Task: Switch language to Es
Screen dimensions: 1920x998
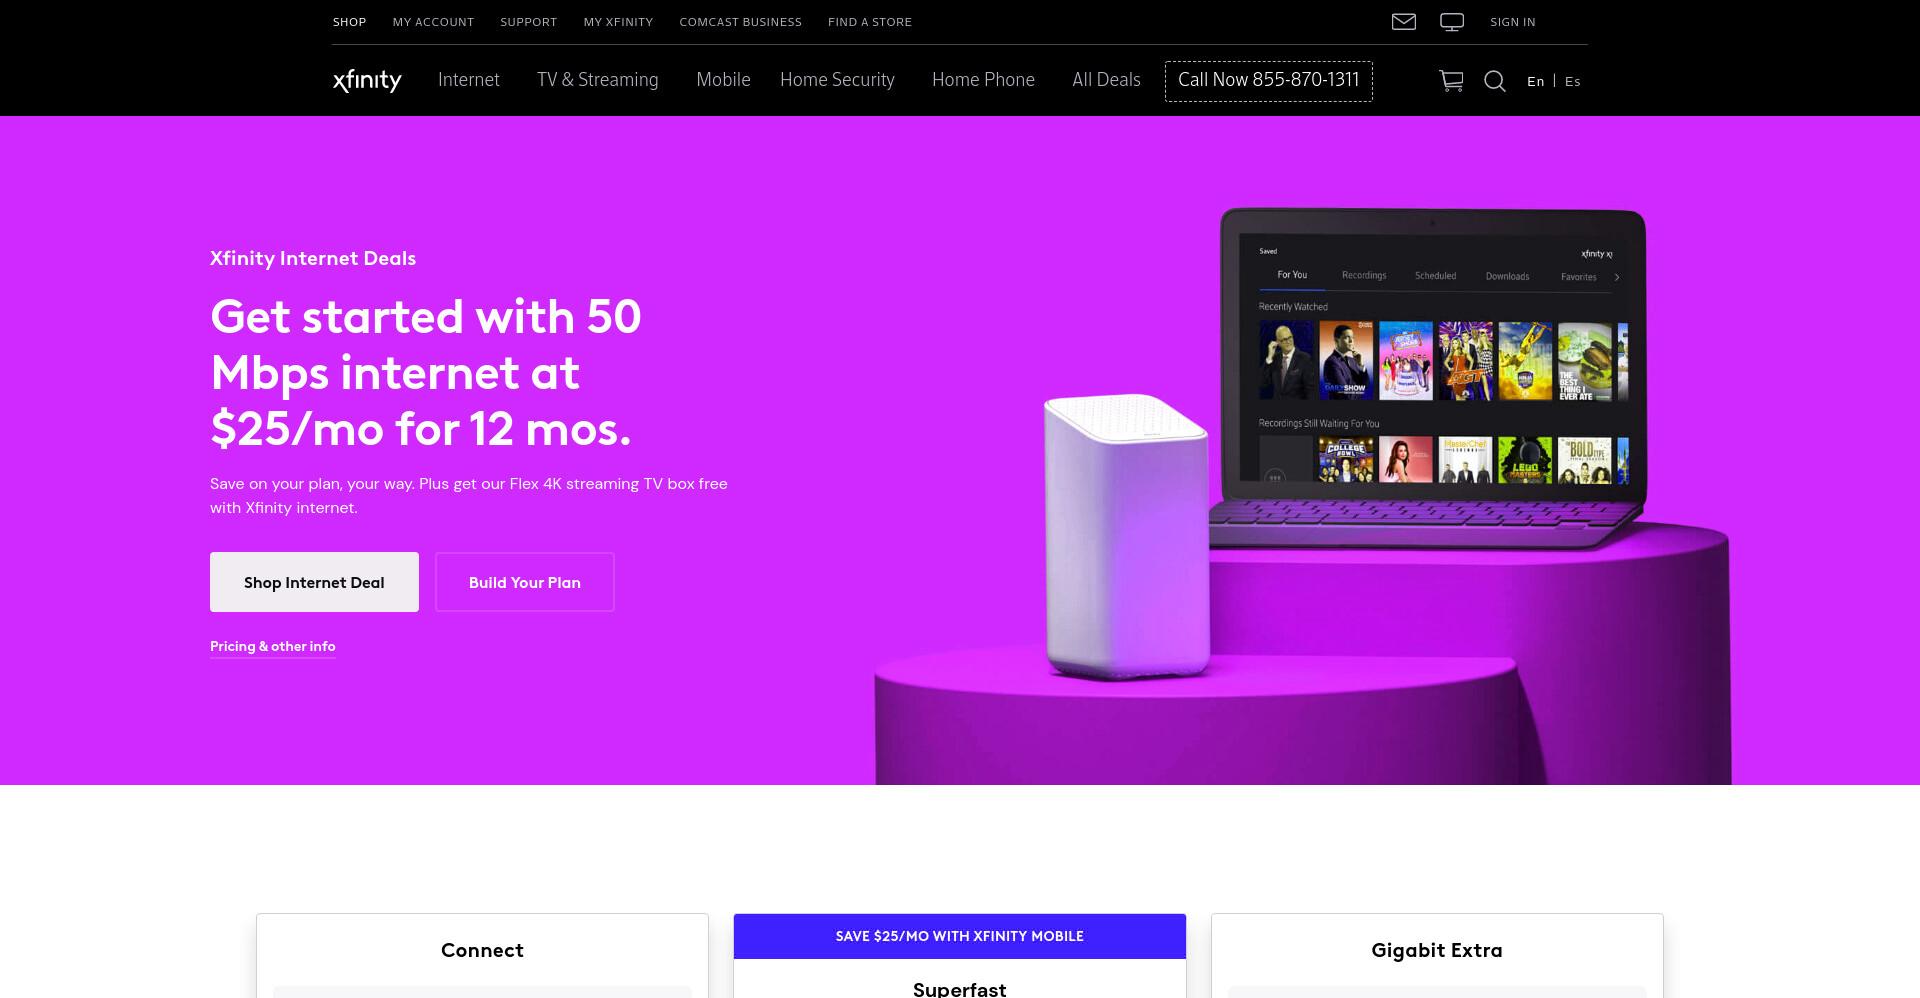Action: tap(1573, 82)
